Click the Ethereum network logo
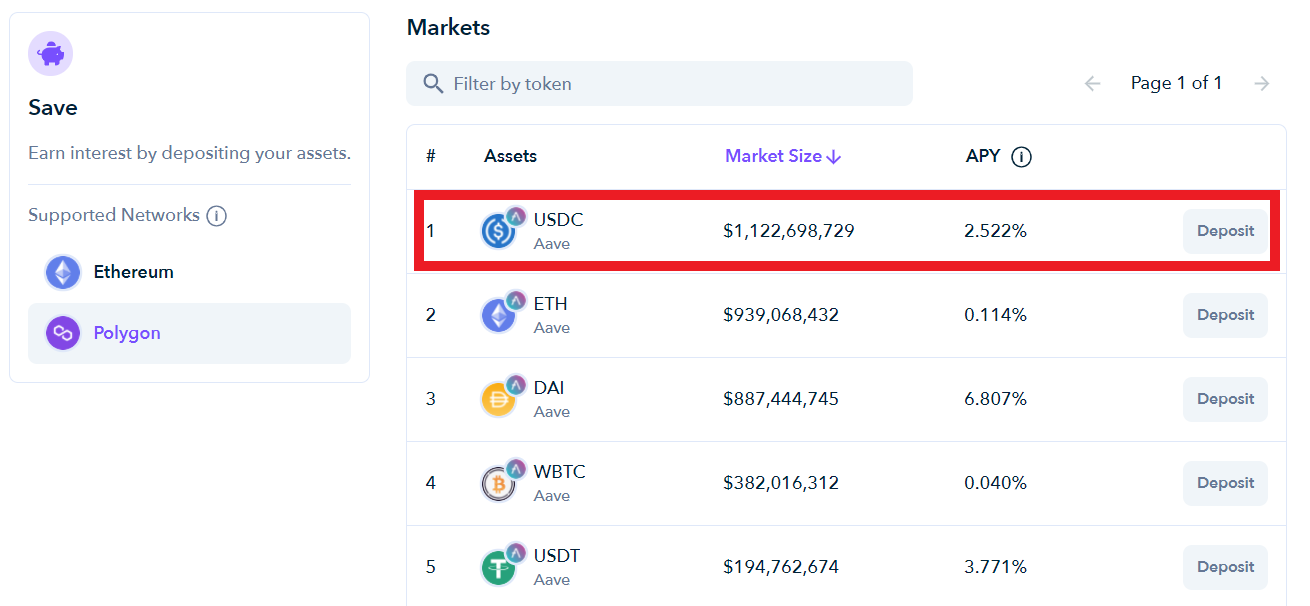This screenshot has width=1310, height=606. pyautogui.click(x=63, y=272)
